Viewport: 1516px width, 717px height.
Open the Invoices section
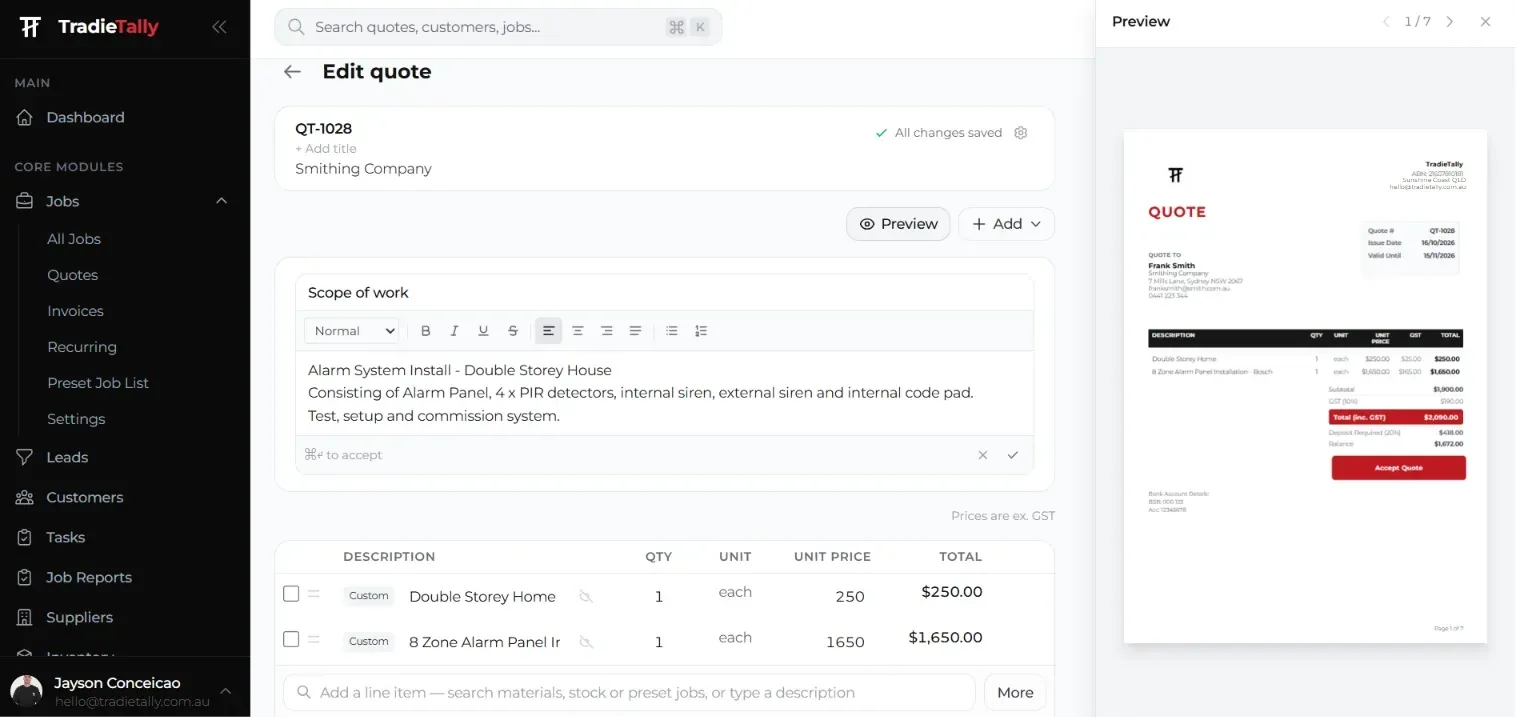click(75, 311)
